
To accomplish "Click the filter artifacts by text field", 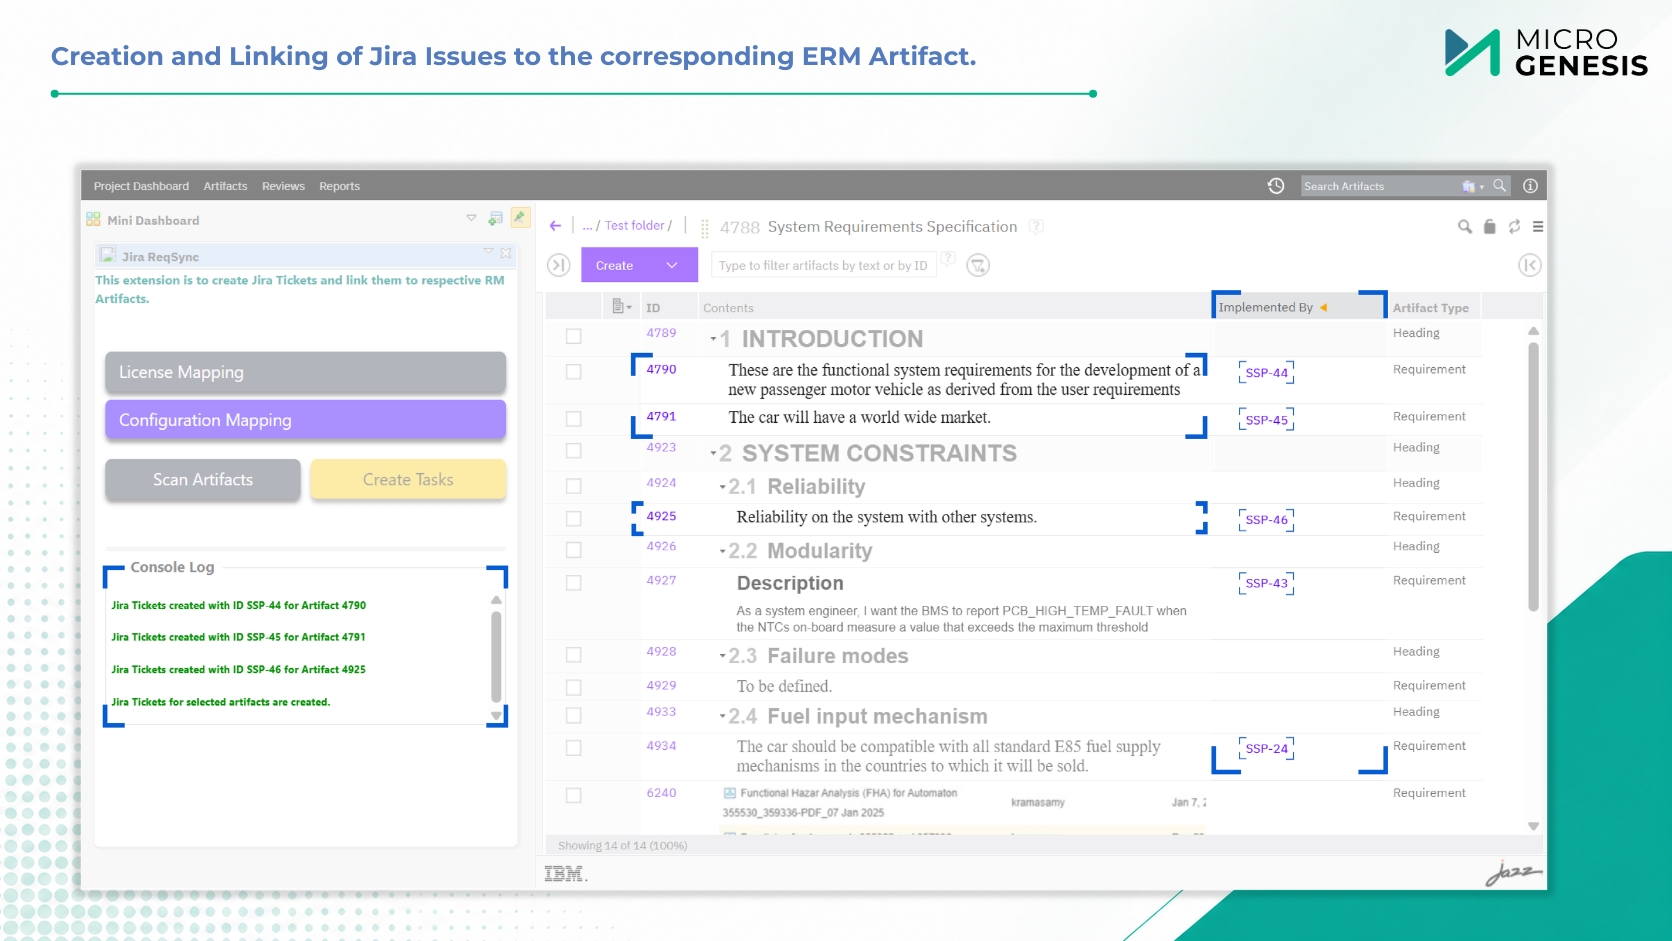I will point(822,265).
